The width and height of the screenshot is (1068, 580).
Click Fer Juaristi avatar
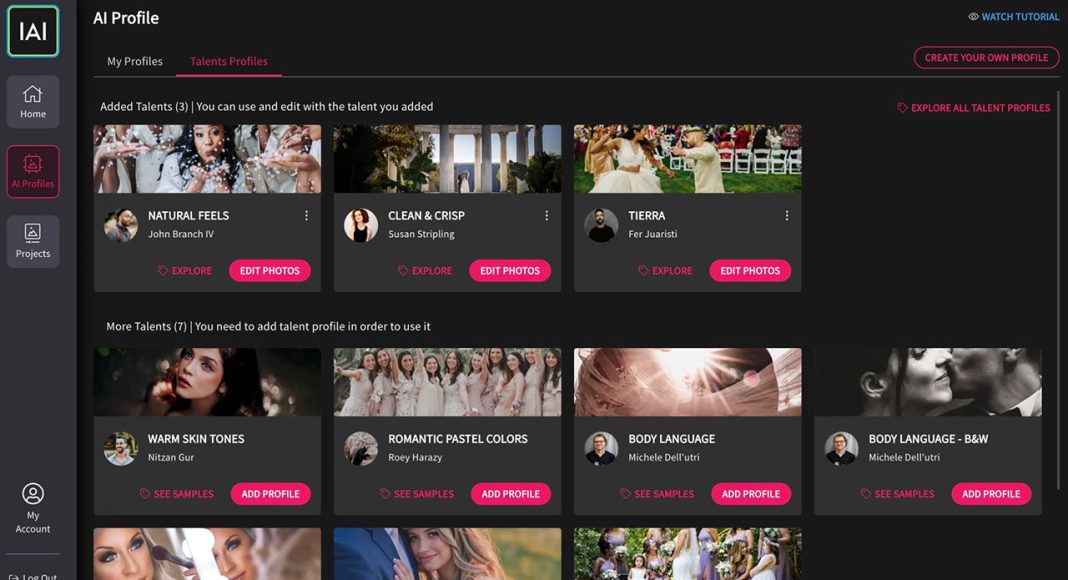(601, 225)
